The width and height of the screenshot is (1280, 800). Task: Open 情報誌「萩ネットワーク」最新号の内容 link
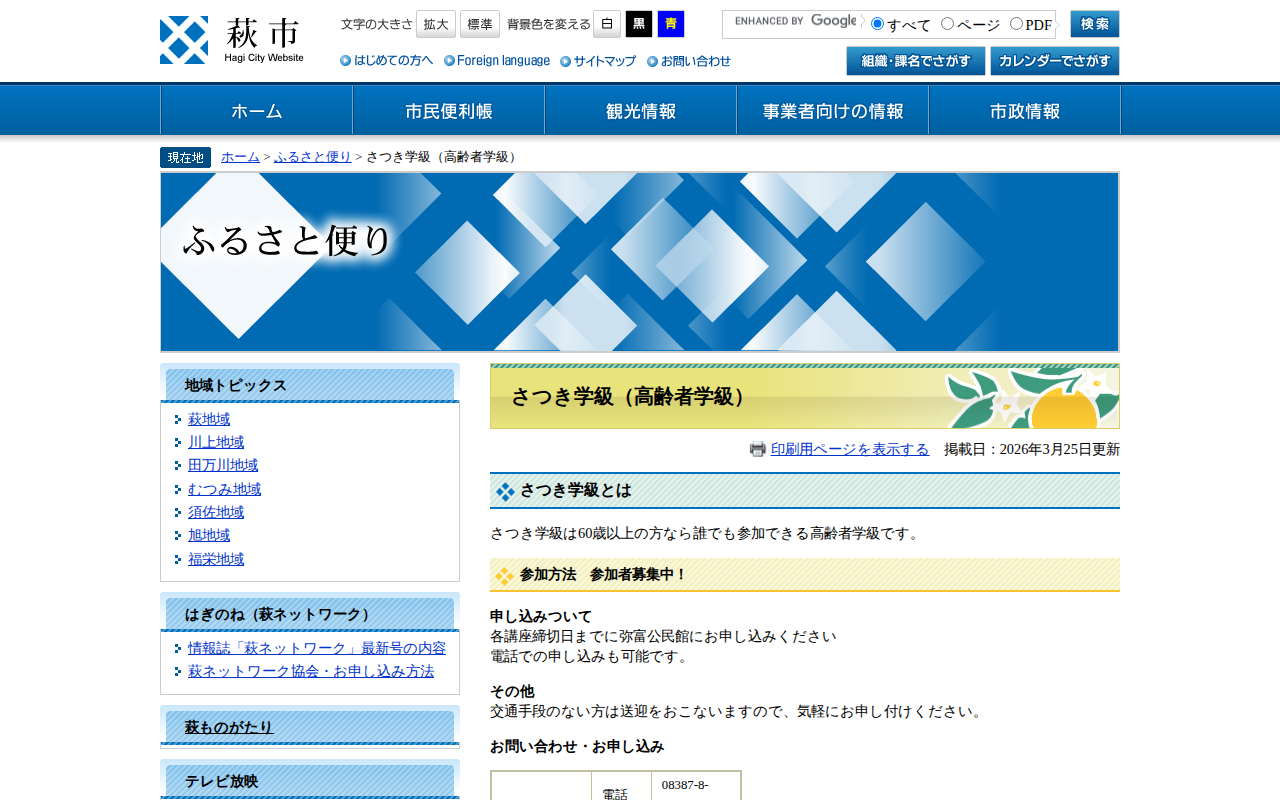coord(317,648)
